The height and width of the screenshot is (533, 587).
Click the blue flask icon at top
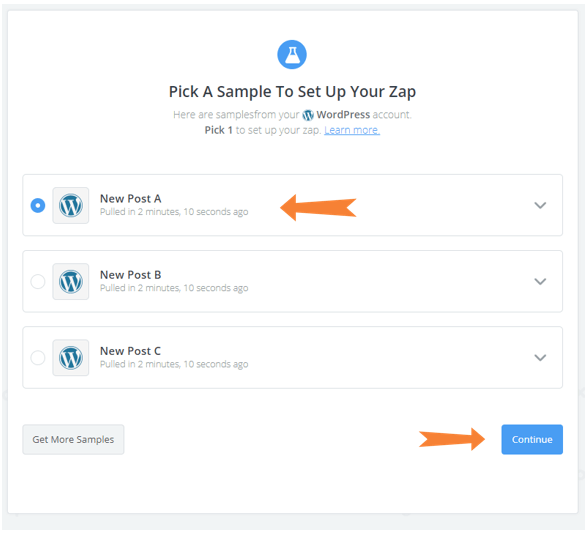click(x=292, y=55)
